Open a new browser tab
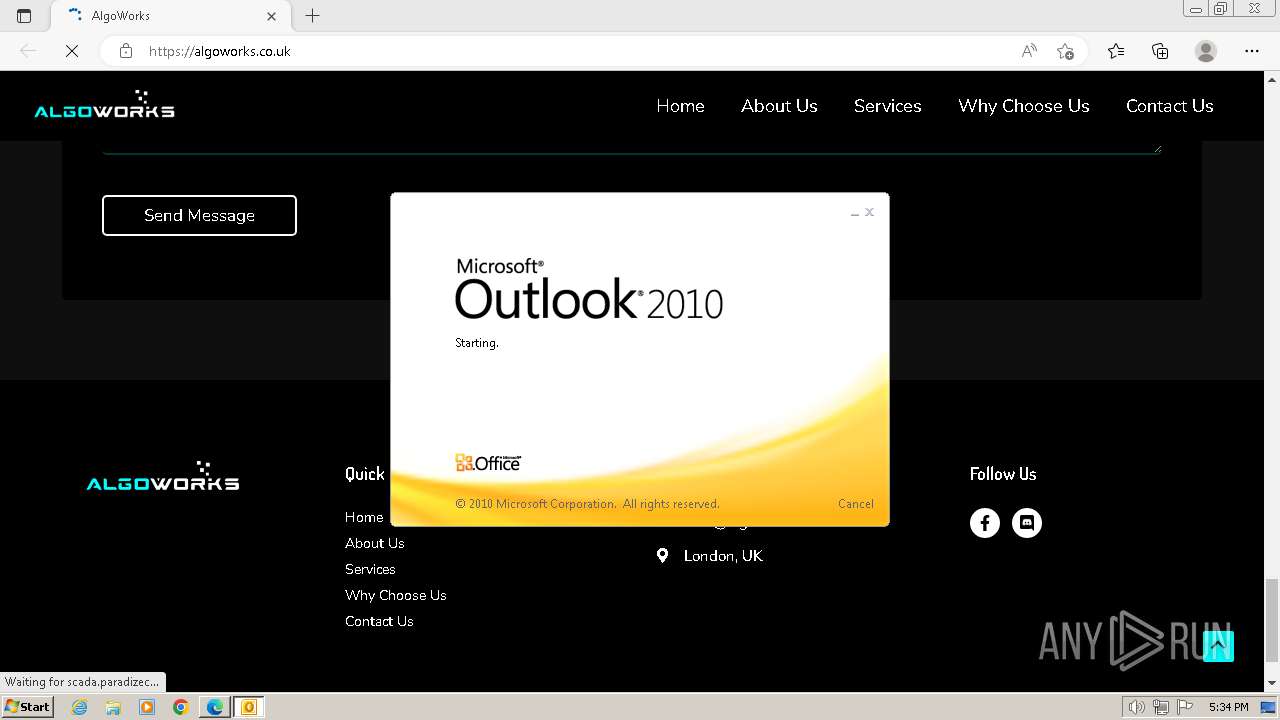The image size is (1280, 720). (x=312, y=16)
